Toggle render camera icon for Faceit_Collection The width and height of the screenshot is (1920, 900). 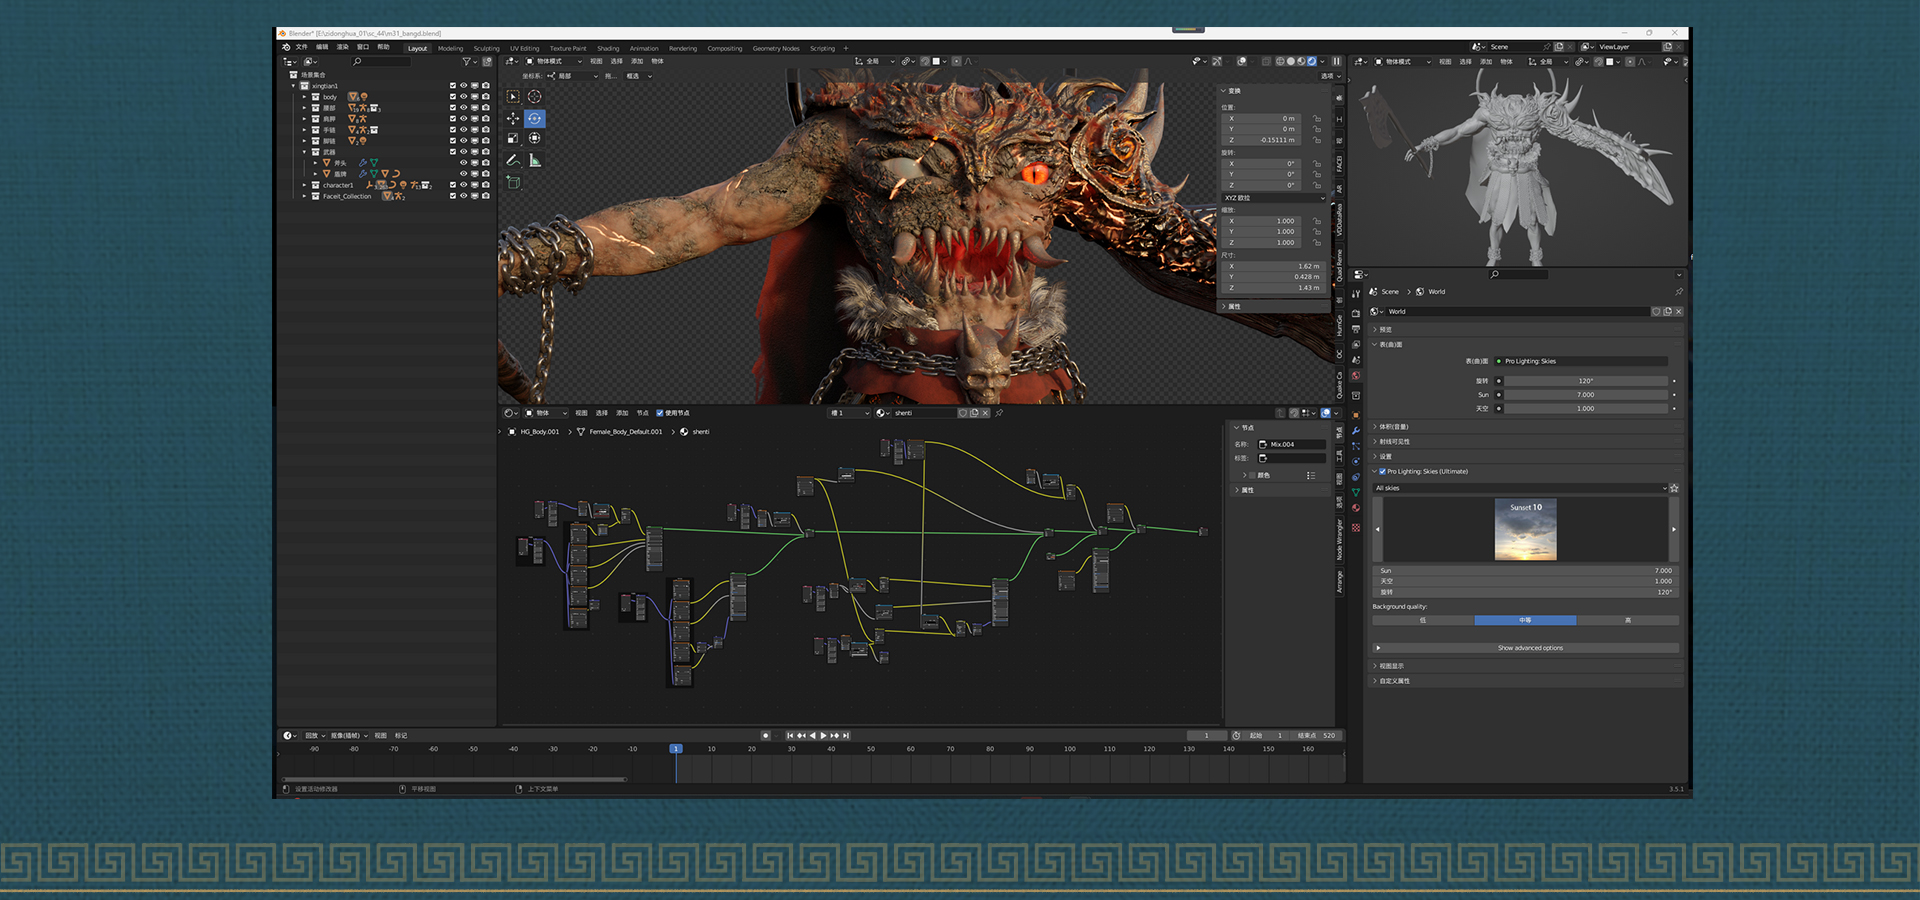click(486, 196)
